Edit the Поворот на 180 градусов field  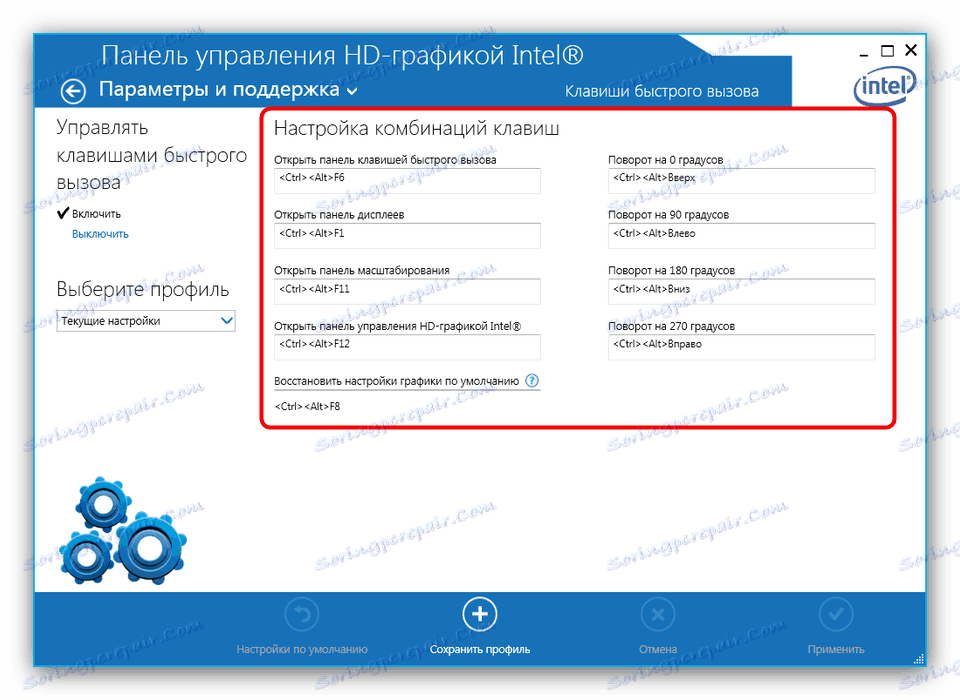[x=741, y=292]
